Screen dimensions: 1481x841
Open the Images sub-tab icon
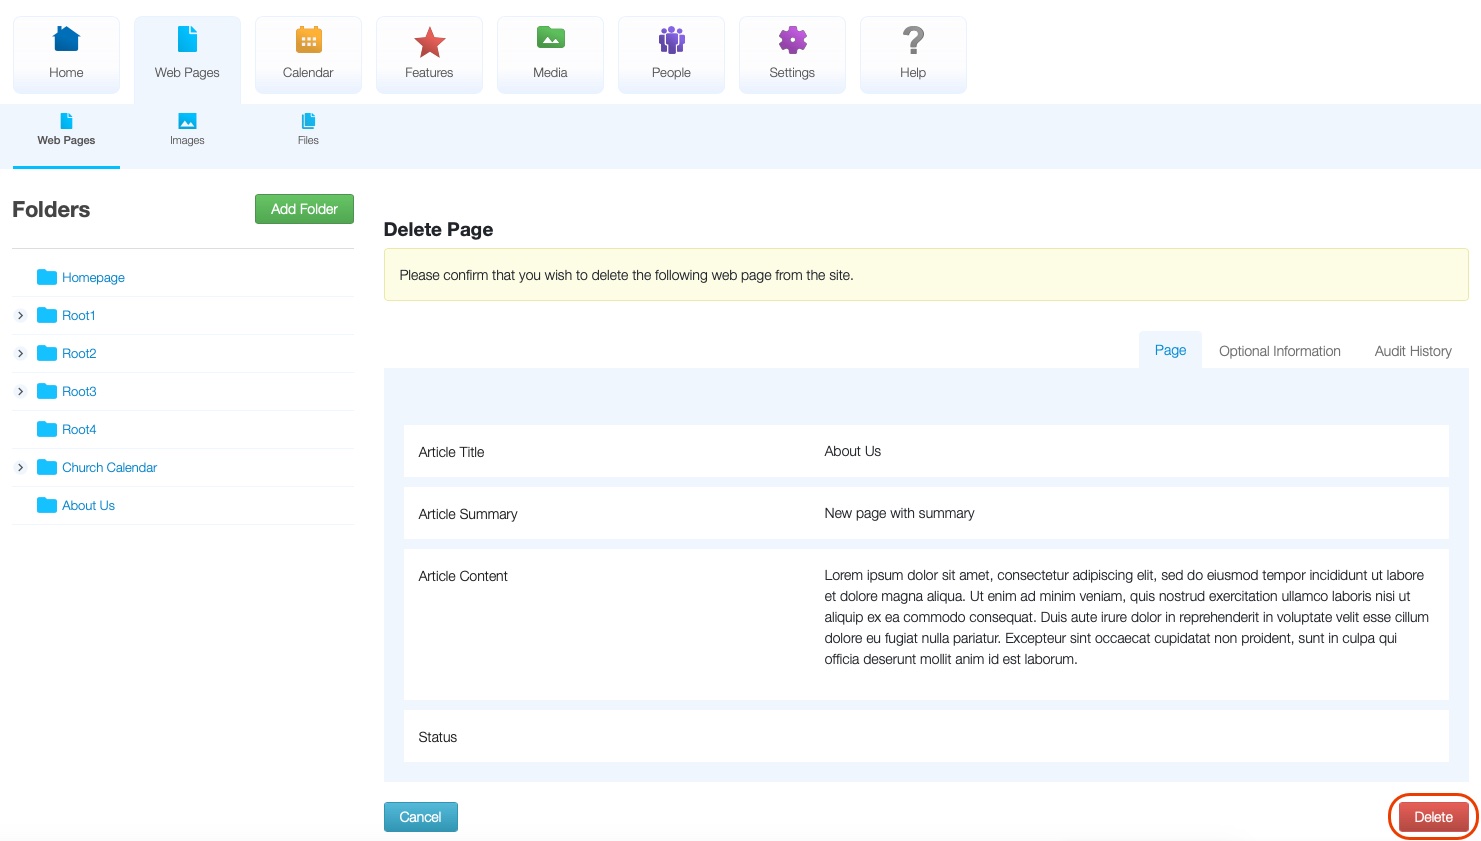tap(187, 121)
